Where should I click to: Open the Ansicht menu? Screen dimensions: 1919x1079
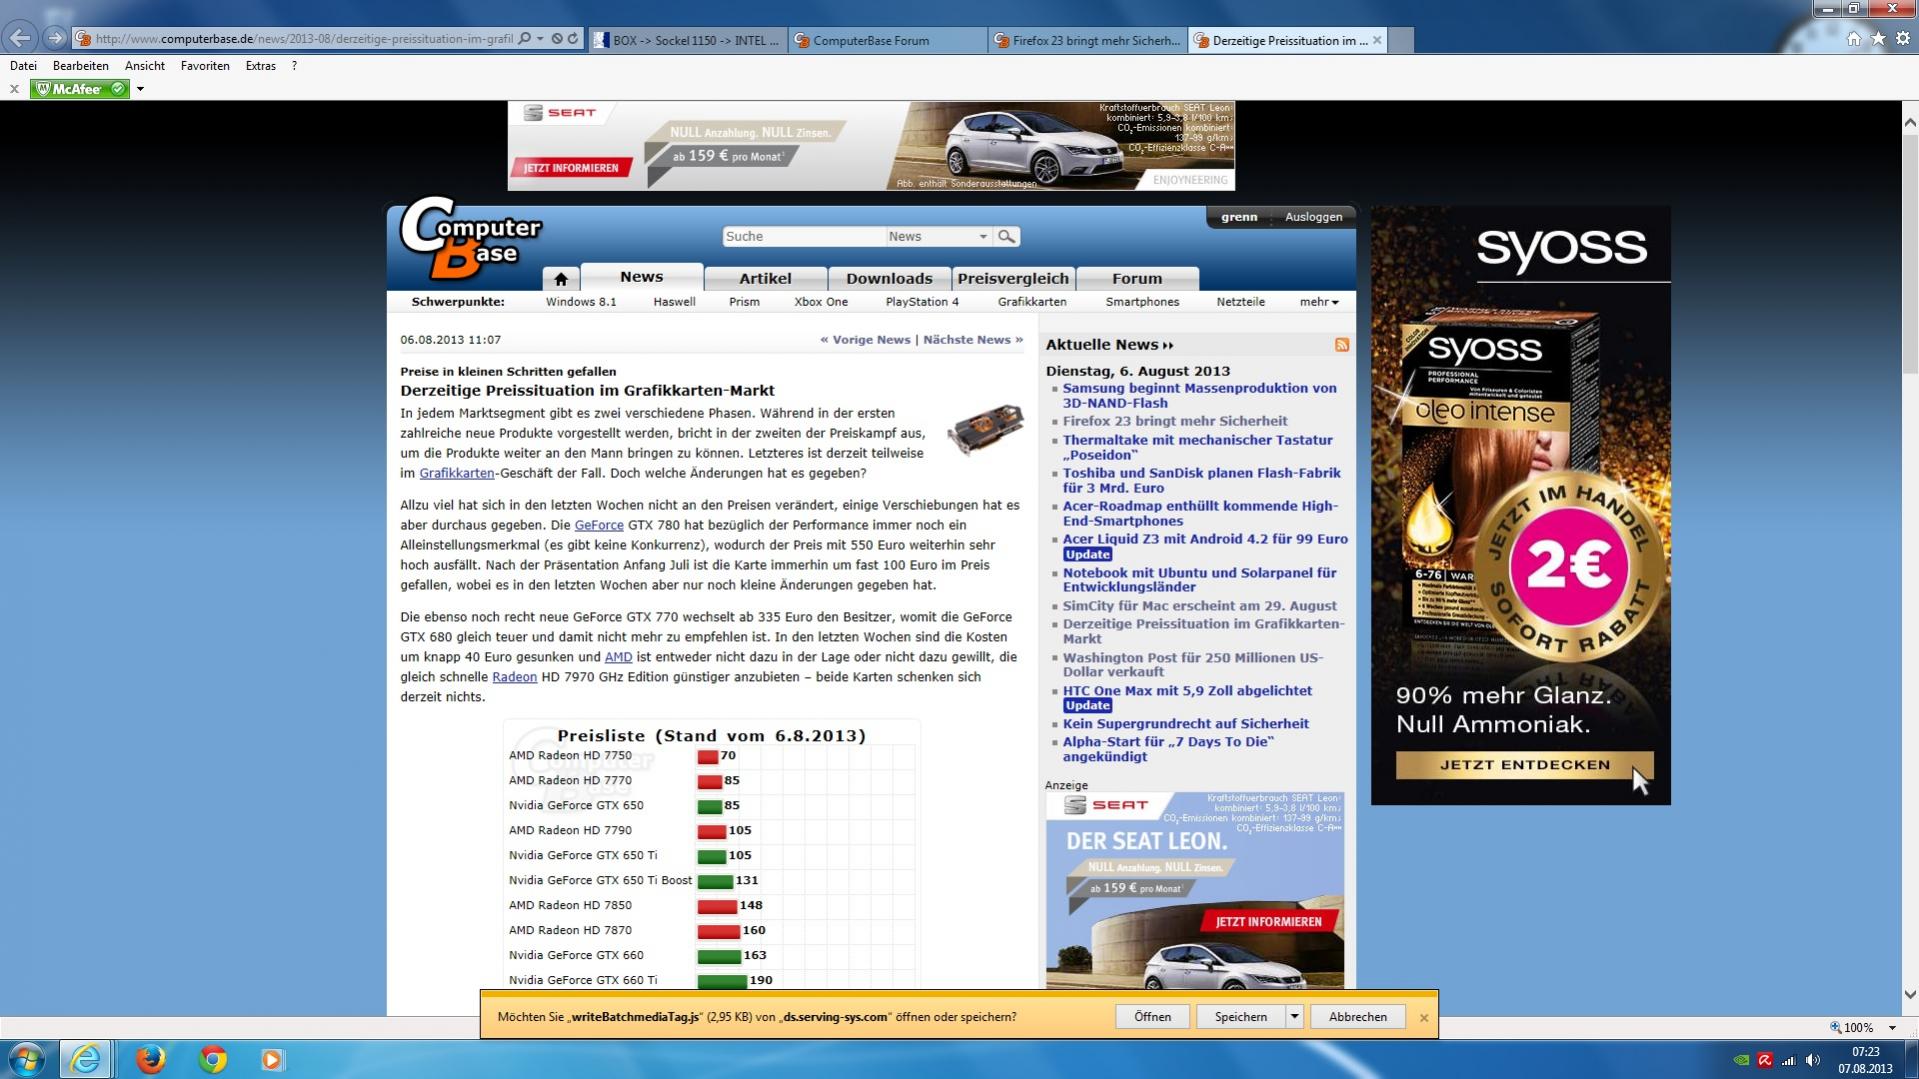pos(145,66)
